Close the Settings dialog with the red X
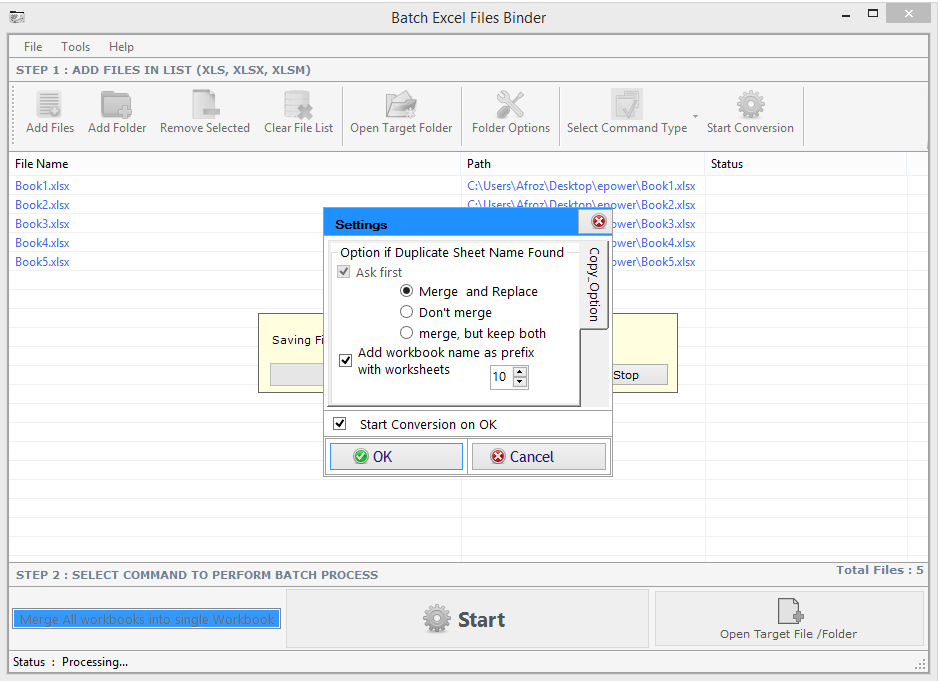Image resolution: width=938 pixels, height=681 pixels. pos(598,221)
